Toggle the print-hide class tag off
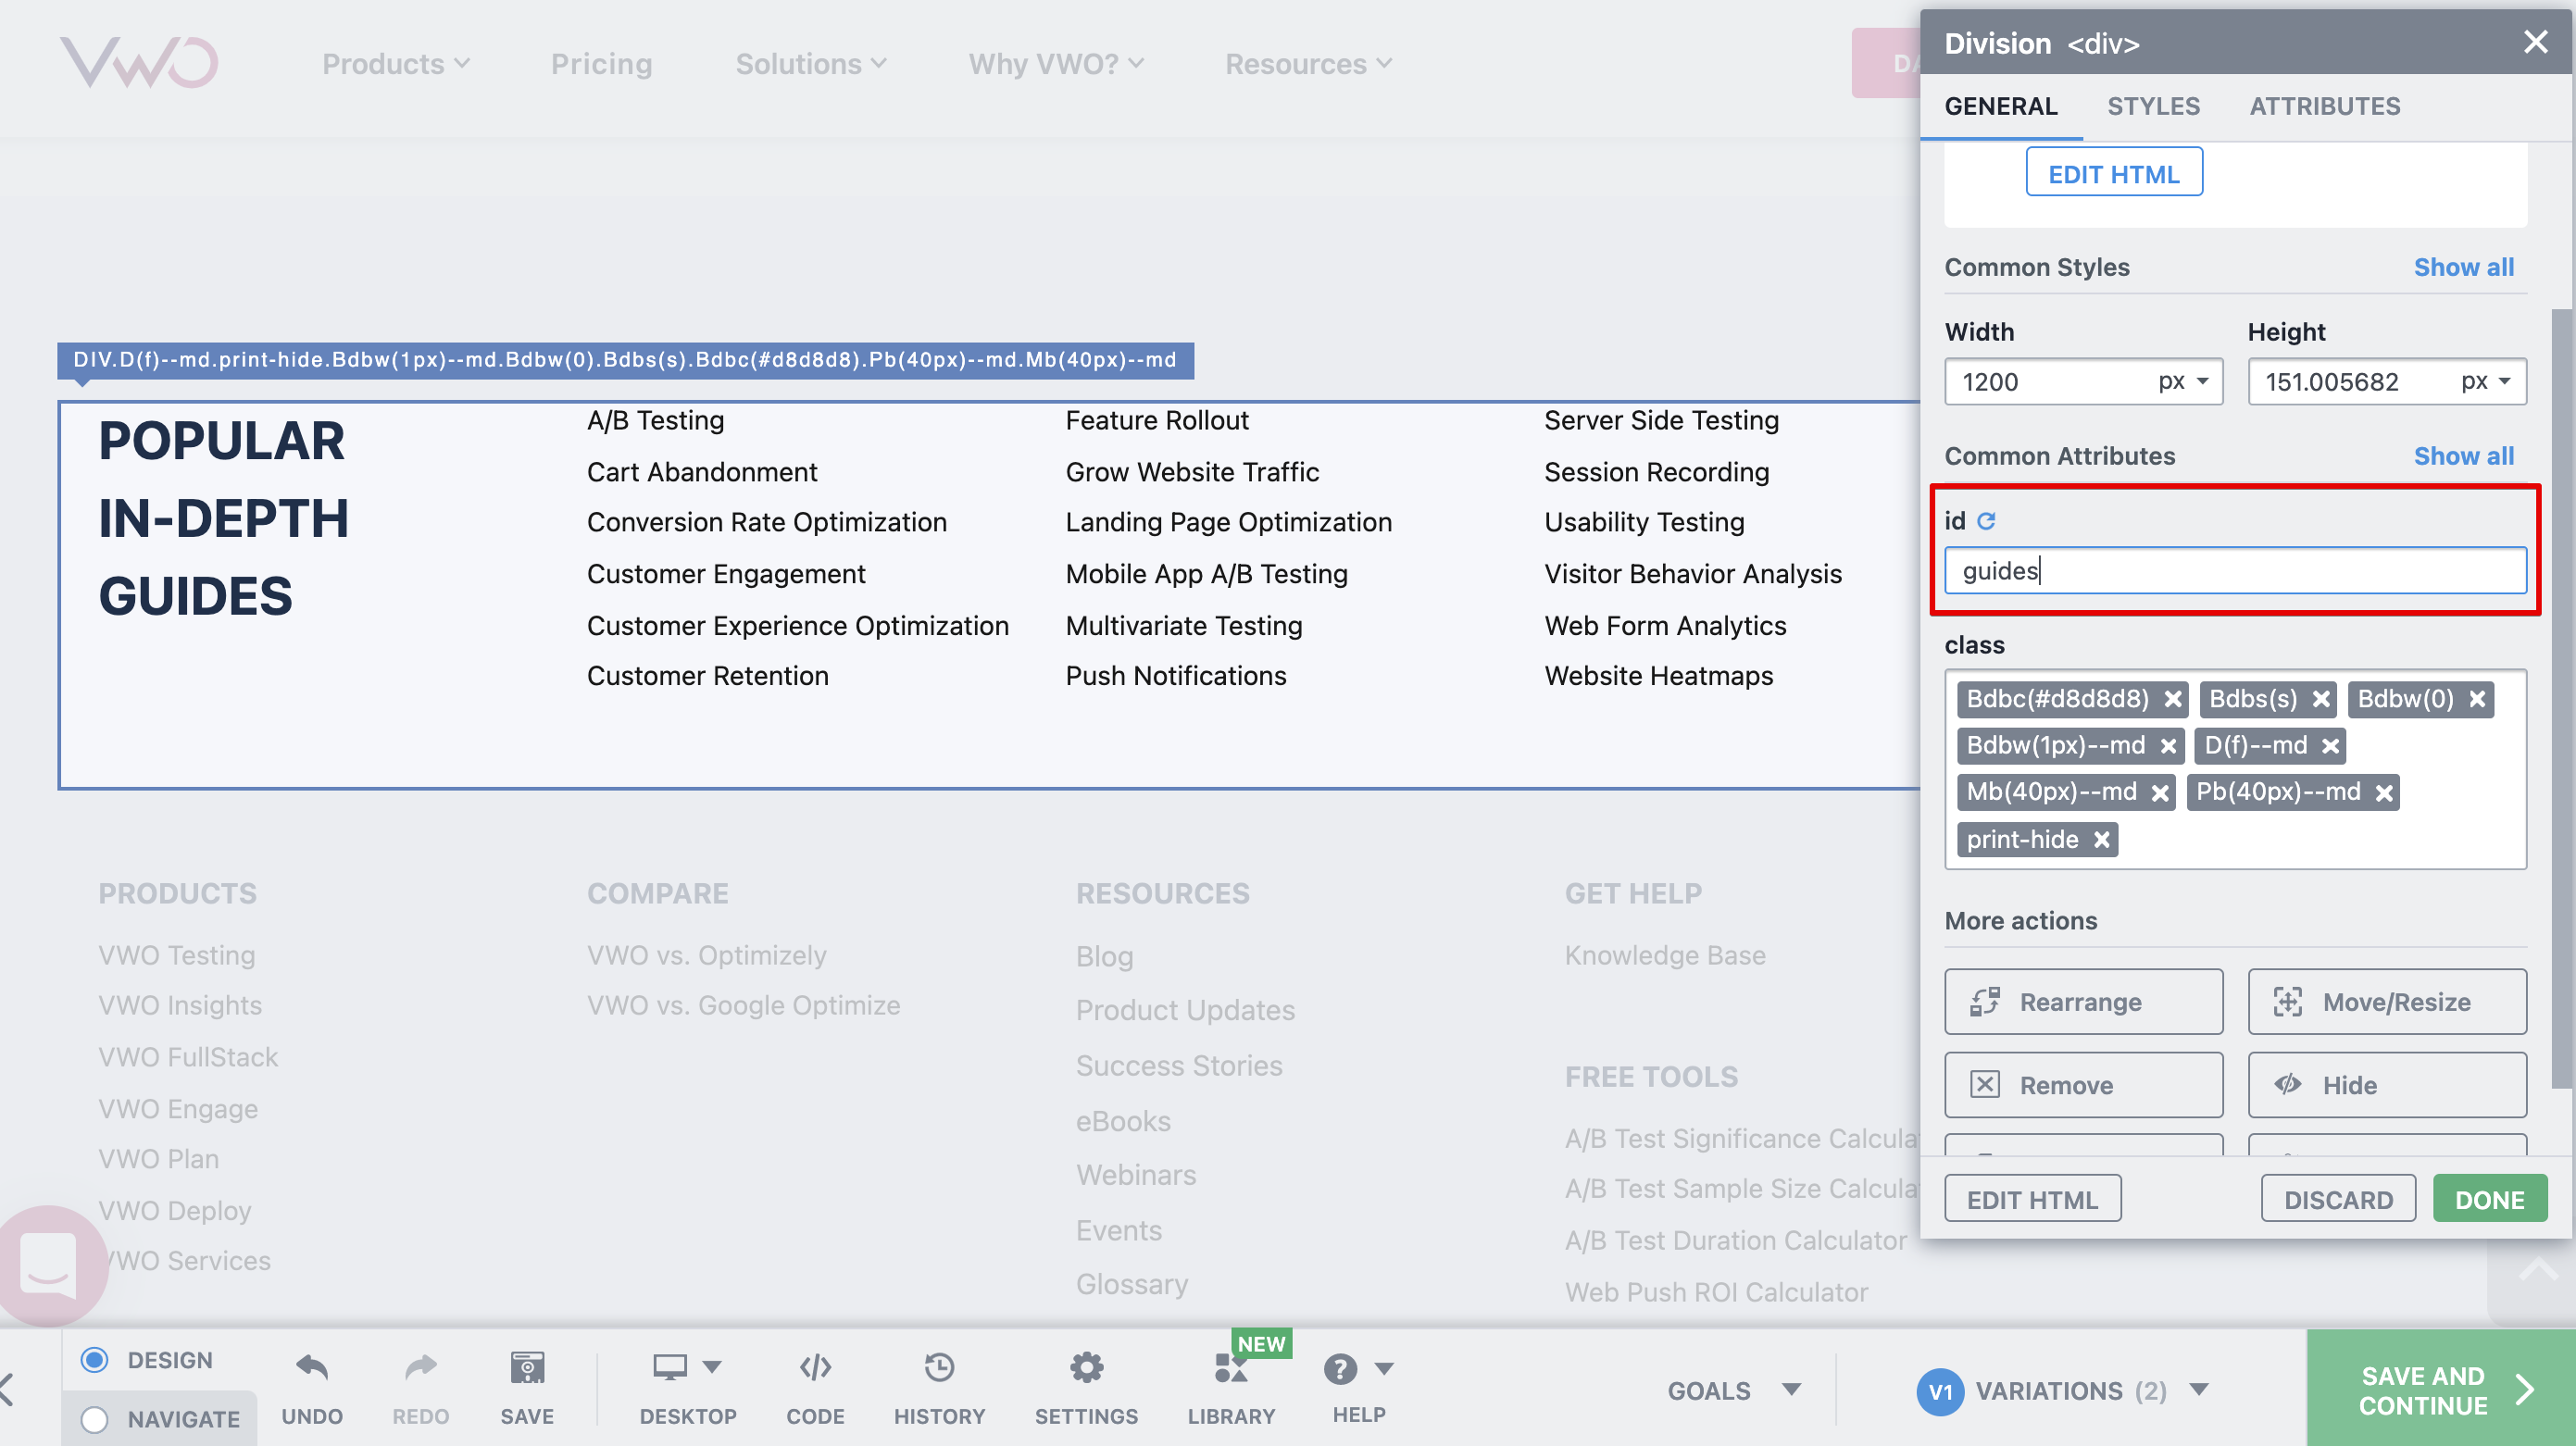This screenshot has width=2576, height=1446. (x=2100, y=837)
